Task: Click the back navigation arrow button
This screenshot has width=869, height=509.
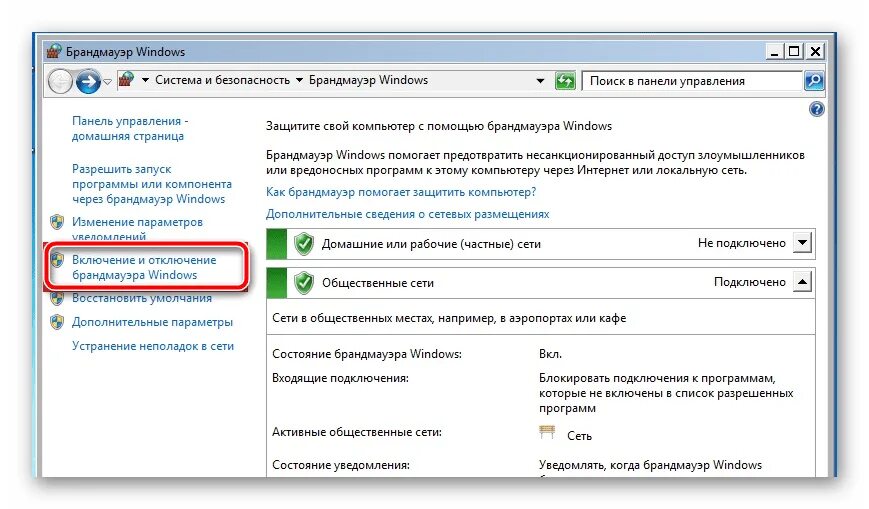Action: coord(60,82)
